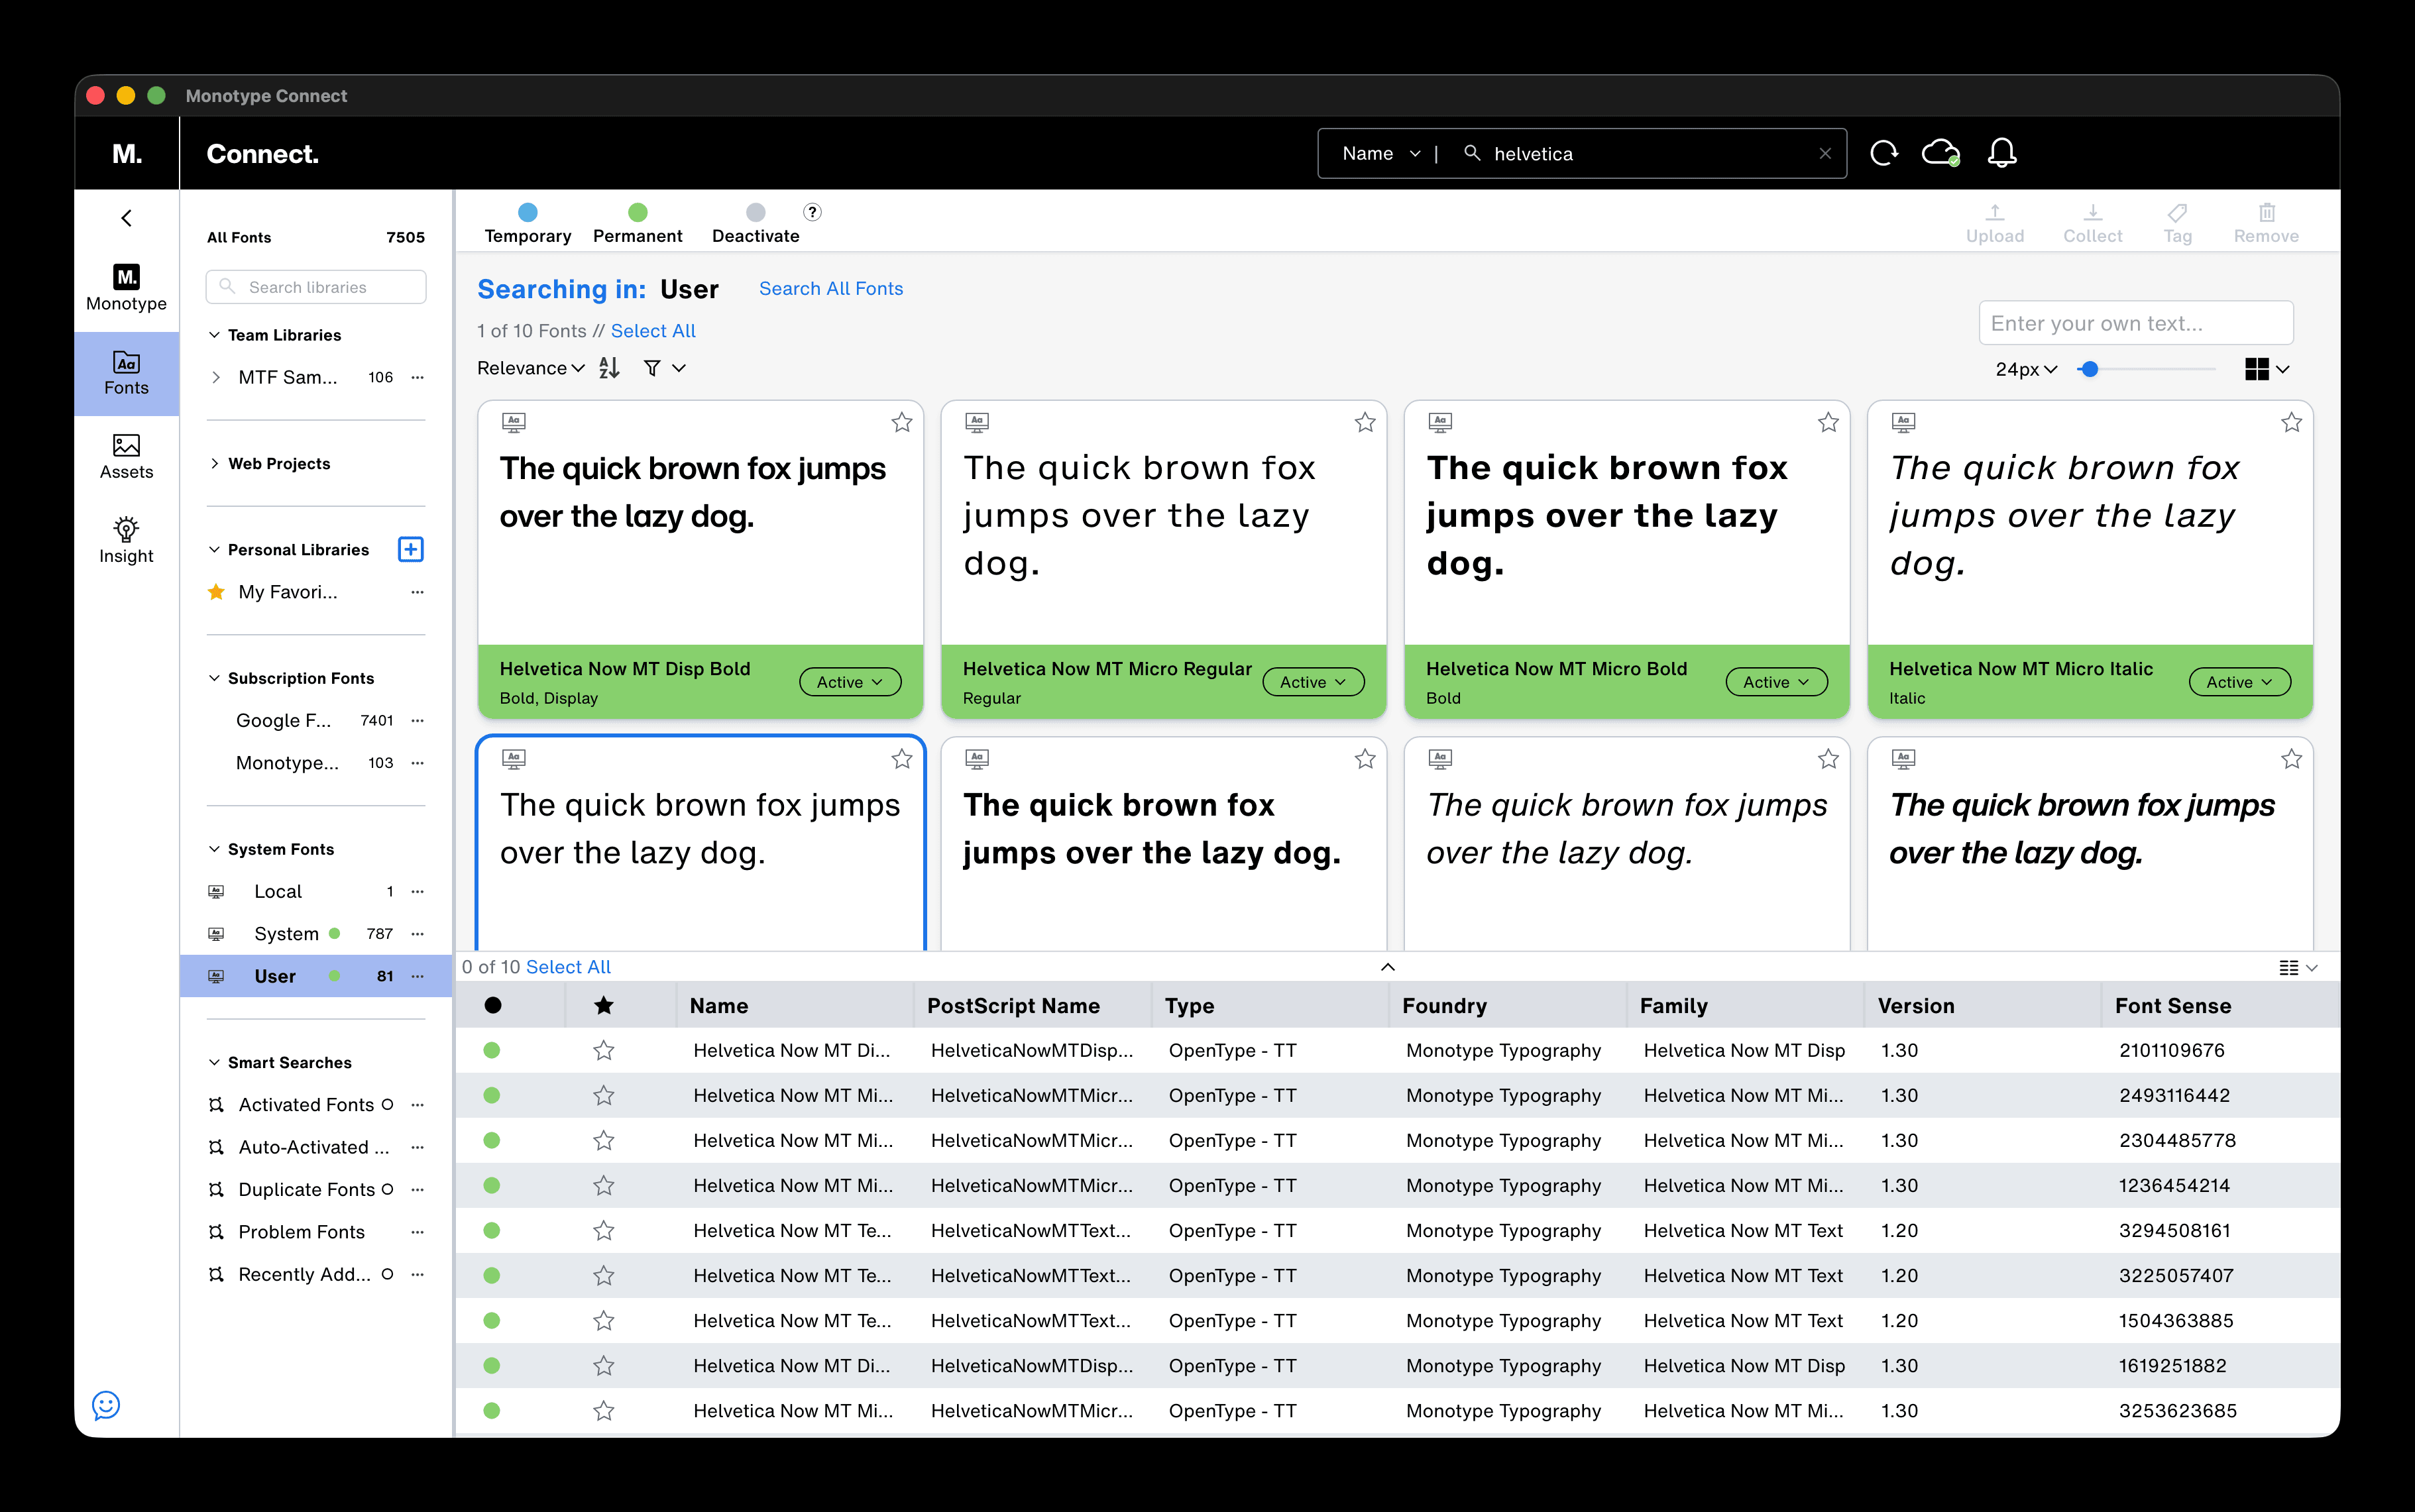
Task: Open Active dropdown on Helvetica Micro Bold
Action: pyautogui.click(x=1776, y=682)
